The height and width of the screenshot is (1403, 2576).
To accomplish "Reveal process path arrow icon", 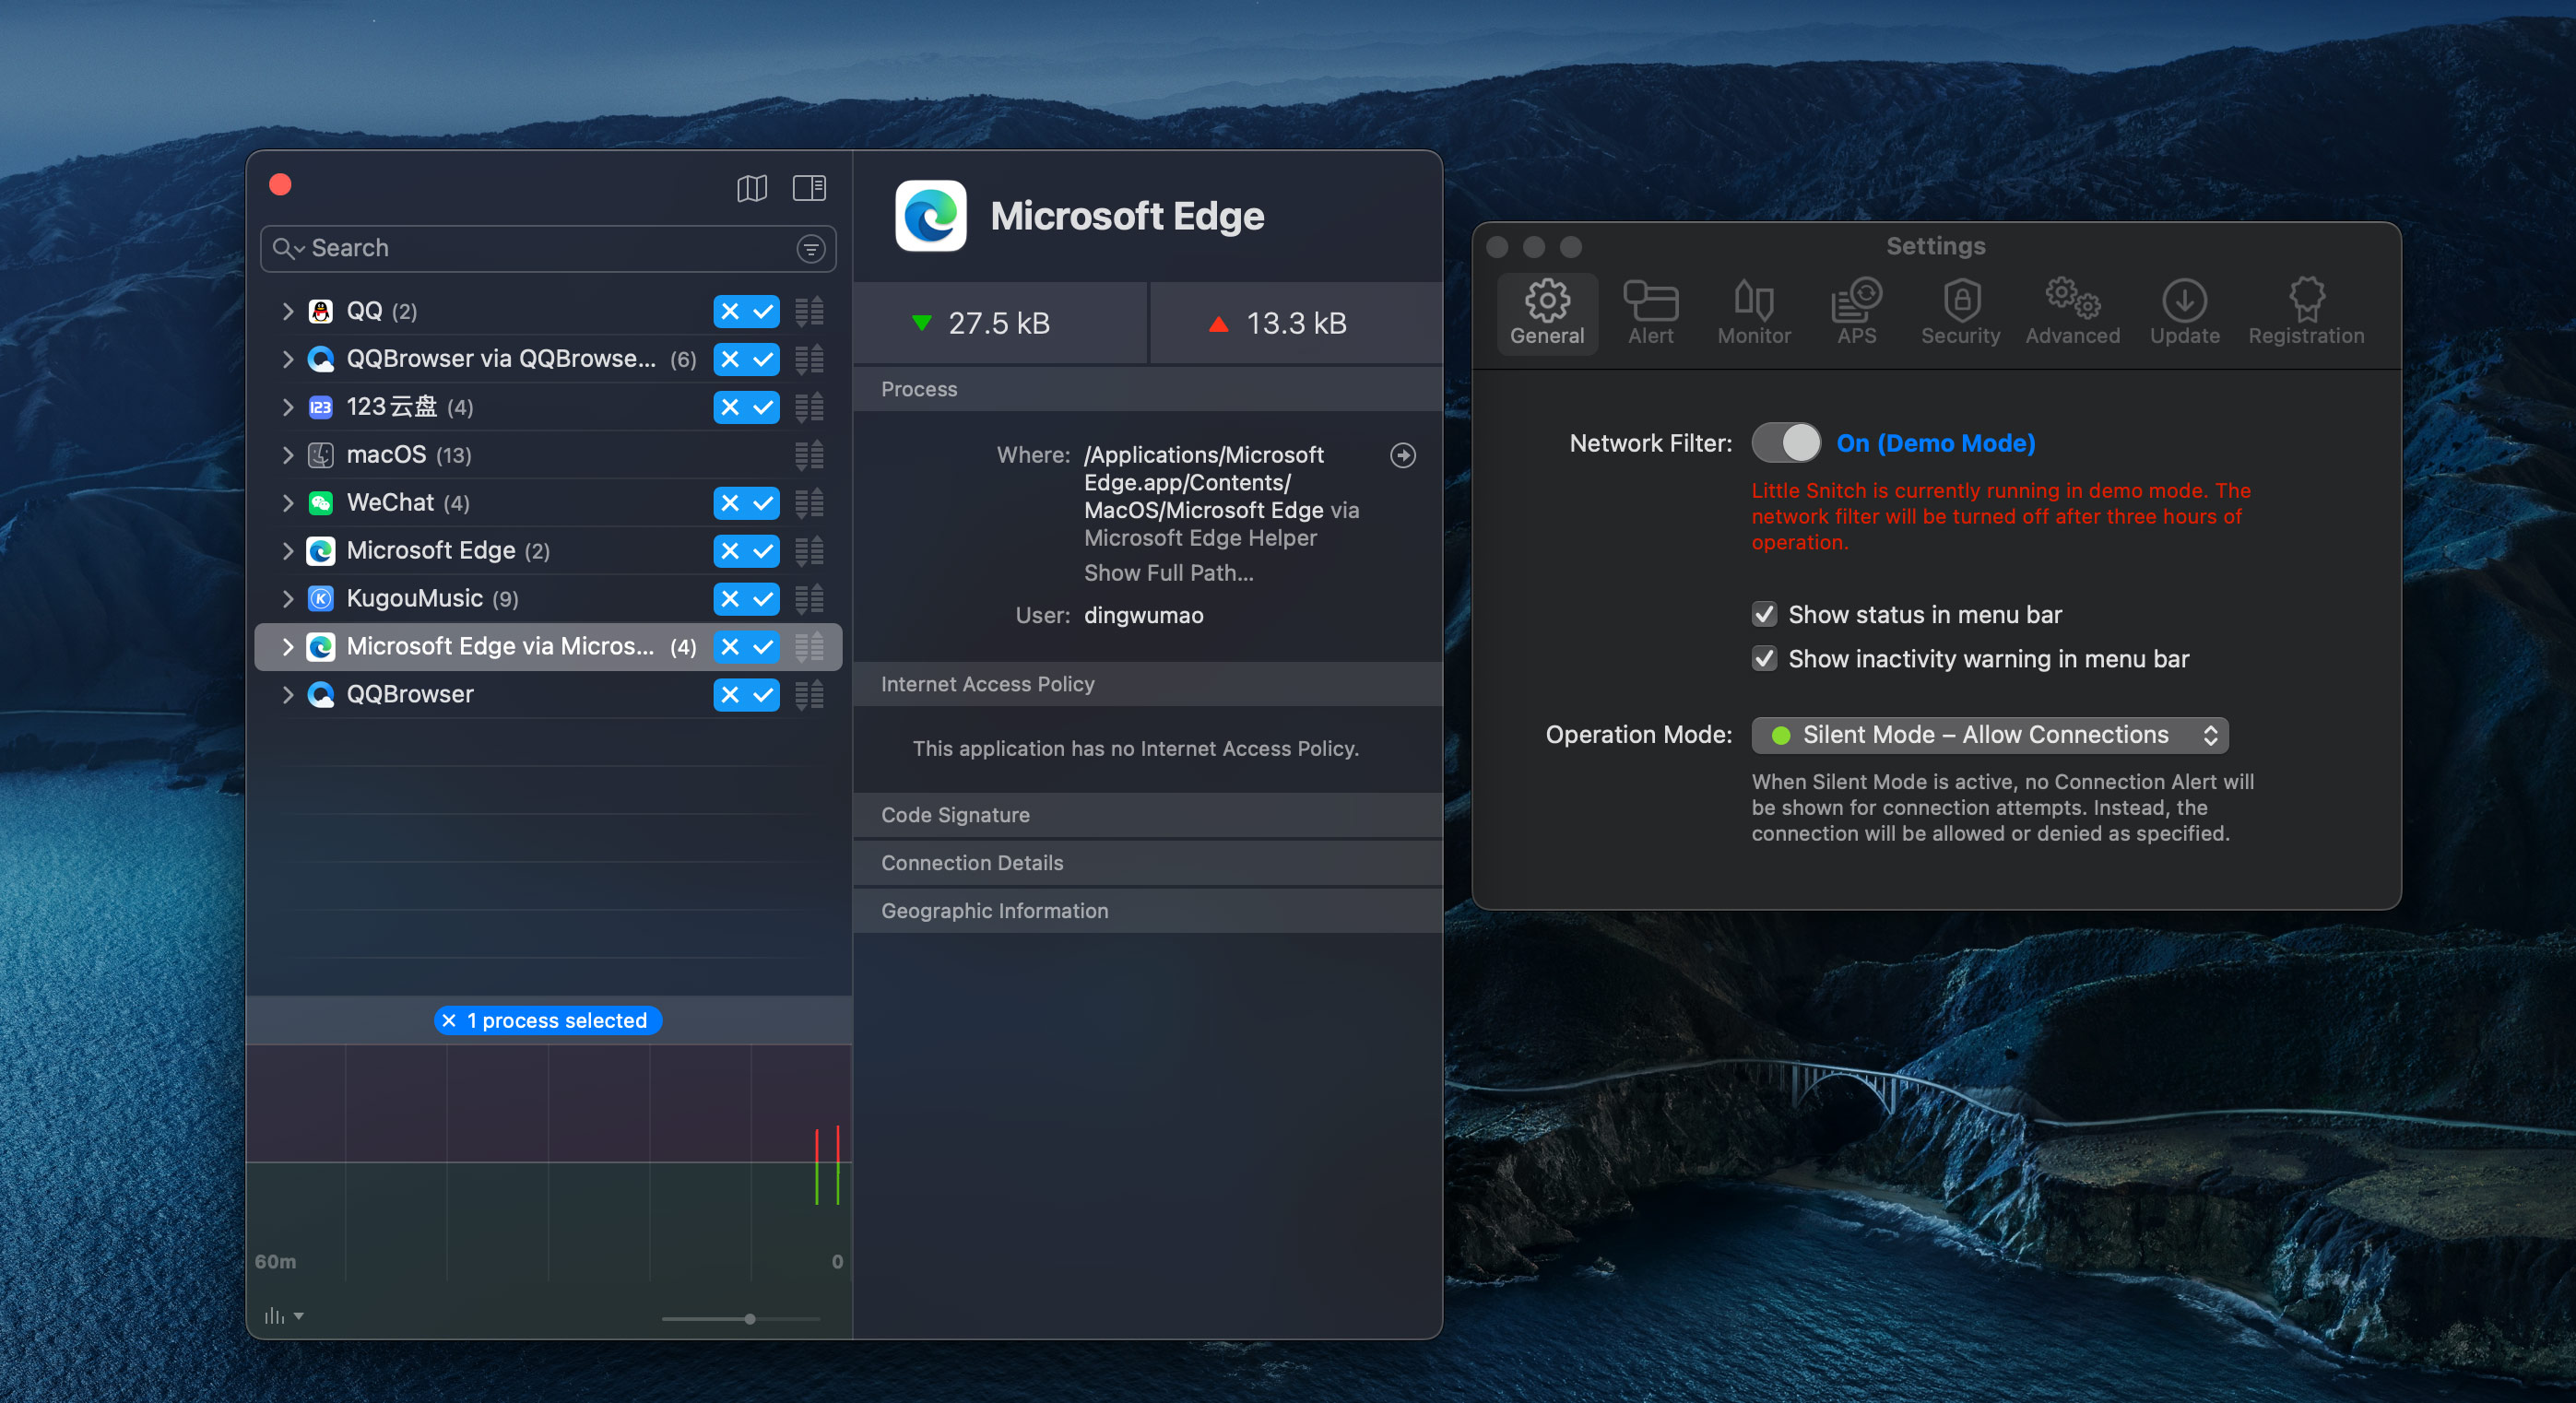I will tap(1402, 456).
